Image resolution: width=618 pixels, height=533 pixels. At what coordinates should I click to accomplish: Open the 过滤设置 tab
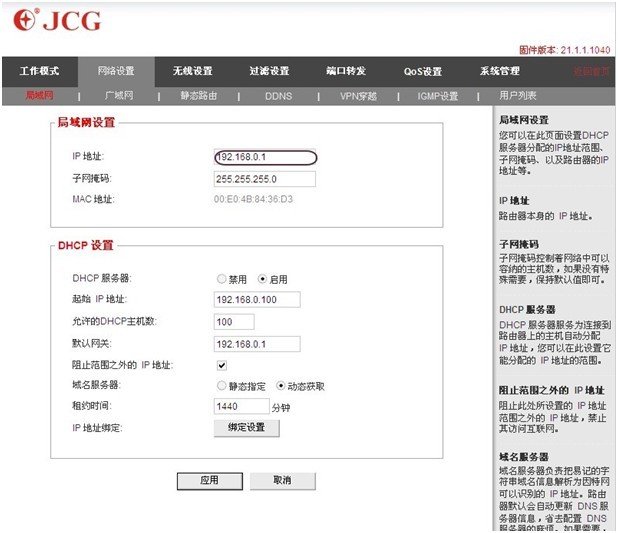click(269, 71)
